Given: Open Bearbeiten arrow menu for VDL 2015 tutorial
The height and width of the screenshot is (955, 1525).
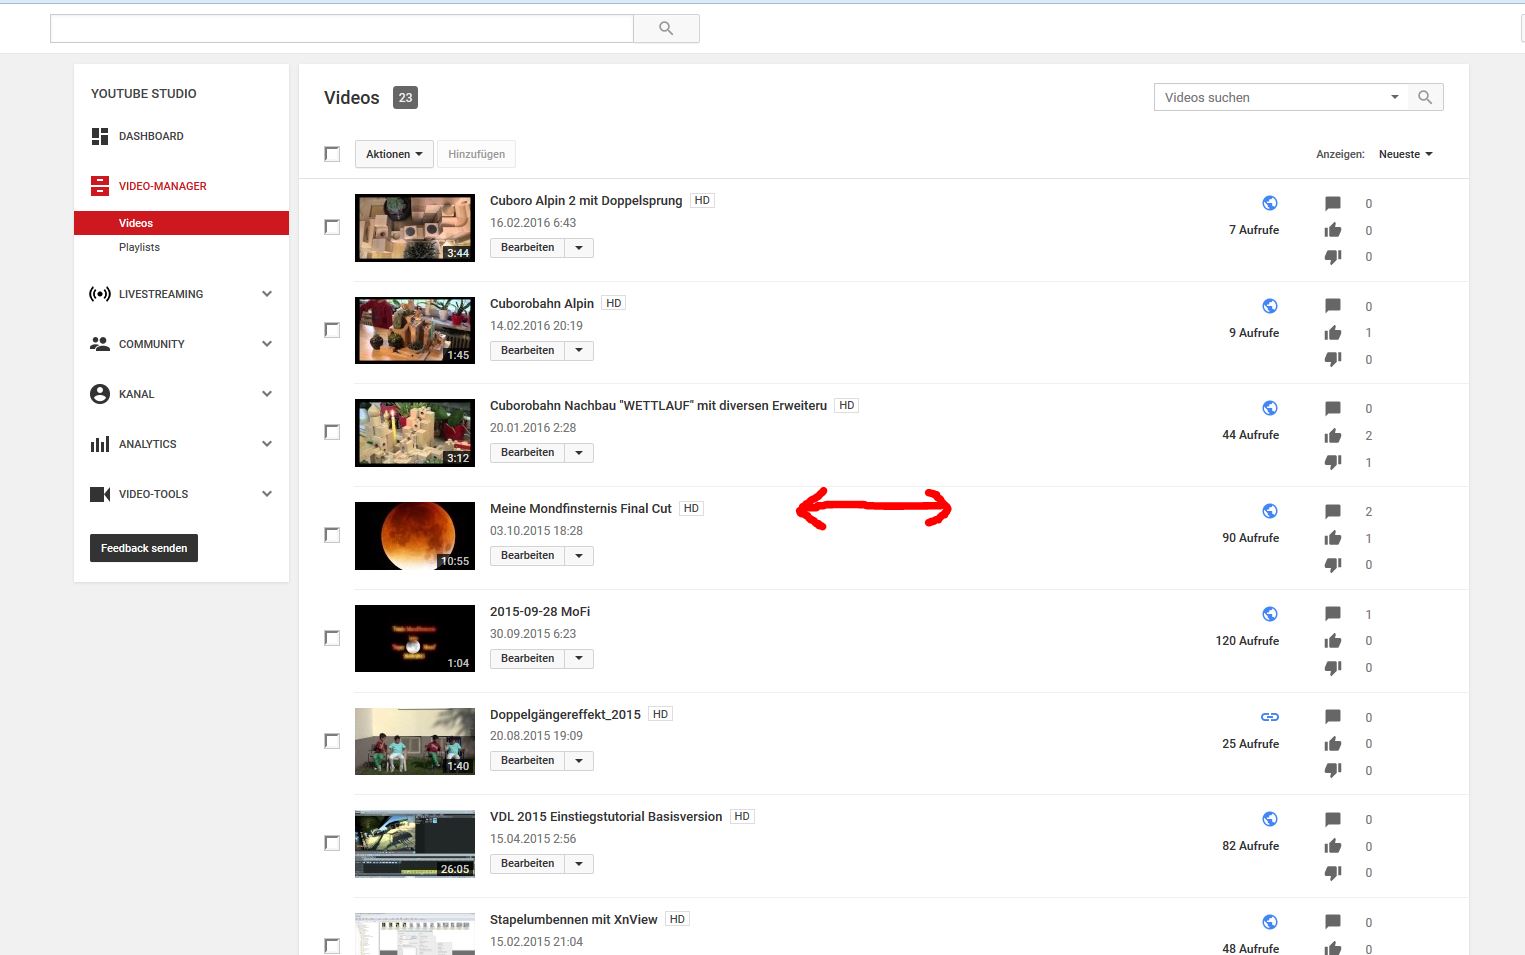Looking at the screenshot, I should click(579, 864).
